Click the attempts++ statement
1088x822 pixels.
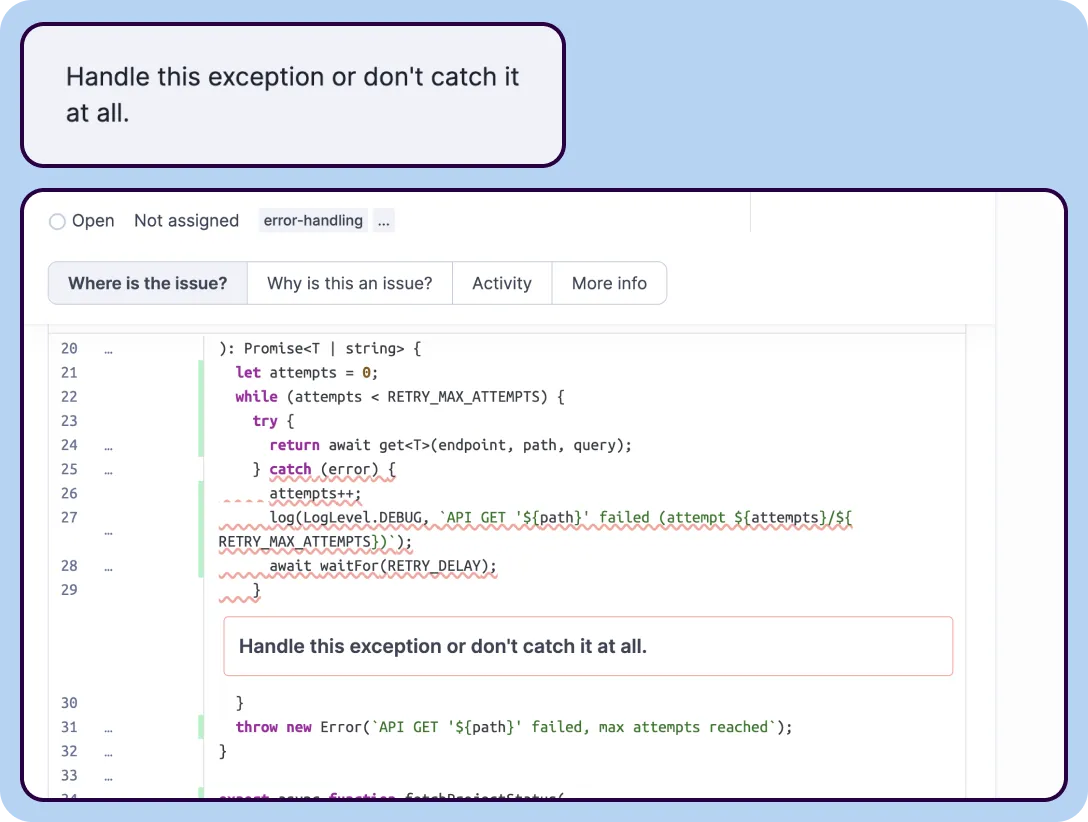[315, 494]
